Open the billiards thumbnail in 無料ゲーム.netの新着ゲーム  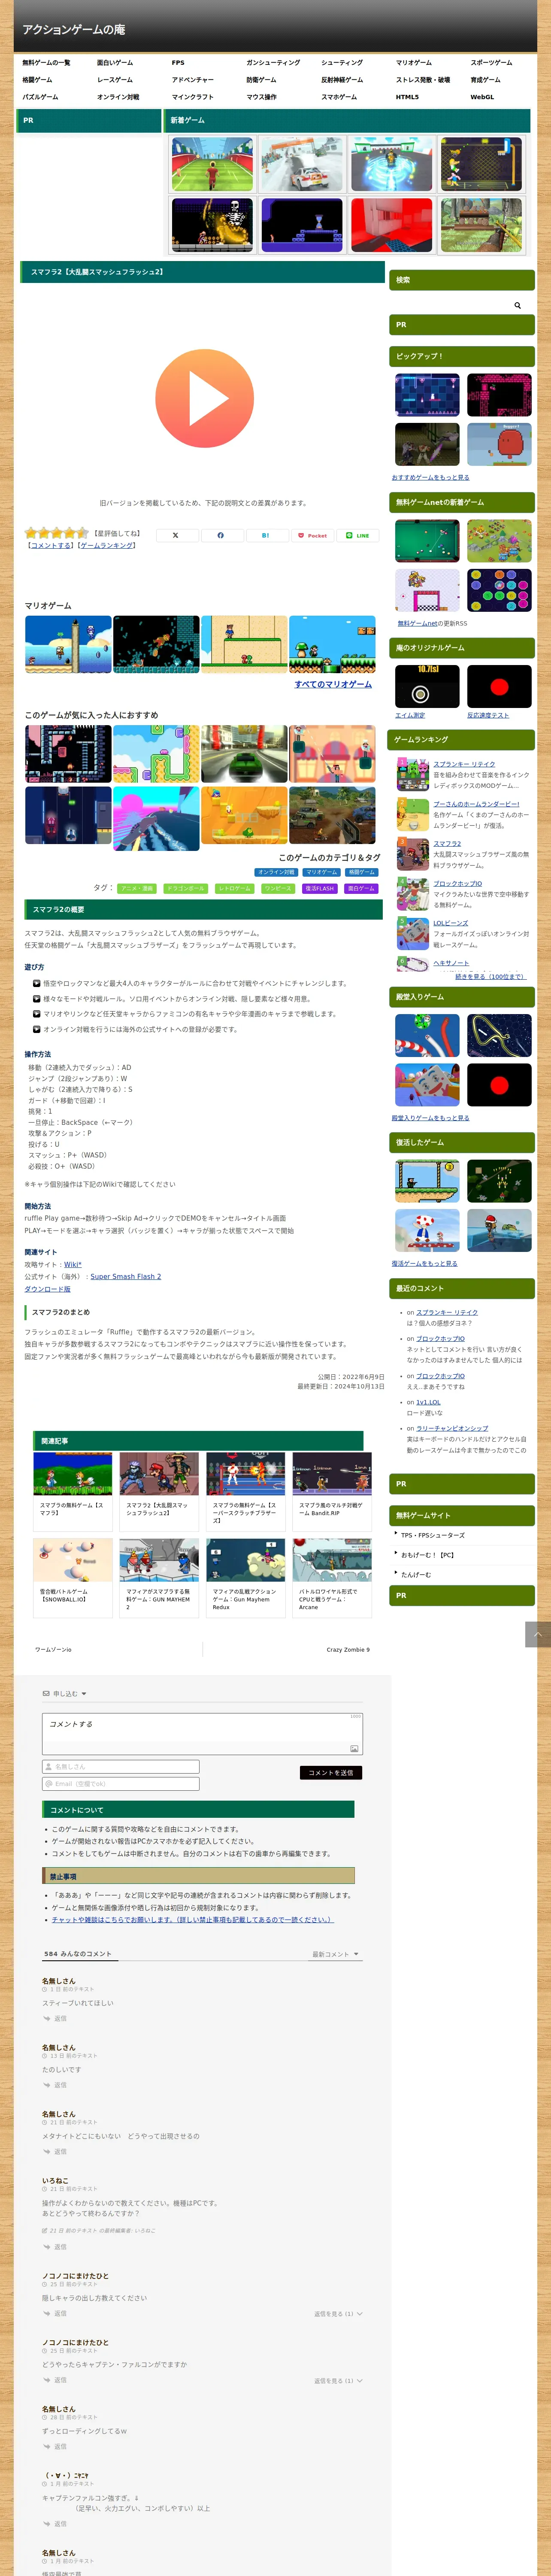[x=427, y=541]
